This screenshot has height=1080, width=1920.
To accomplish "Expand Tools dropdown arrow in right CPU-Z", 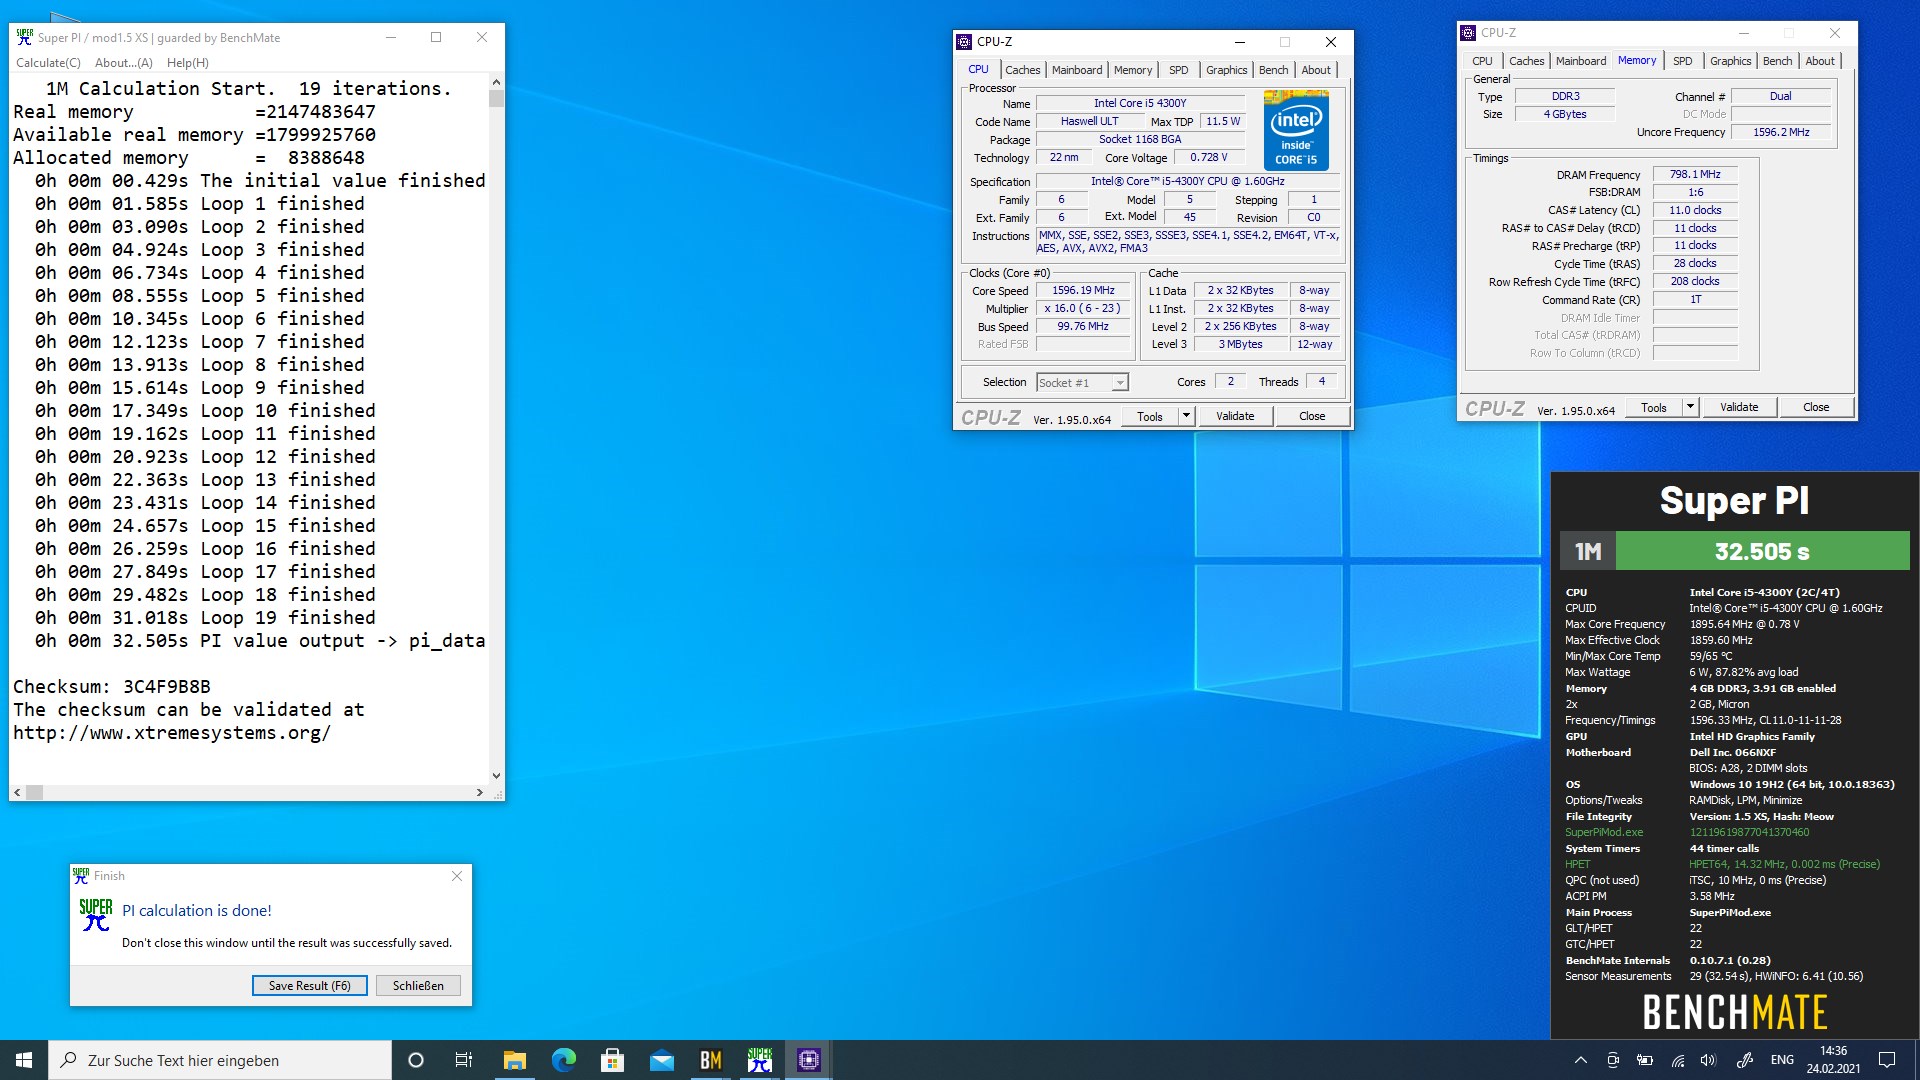I will click(x=1690, y=407).
